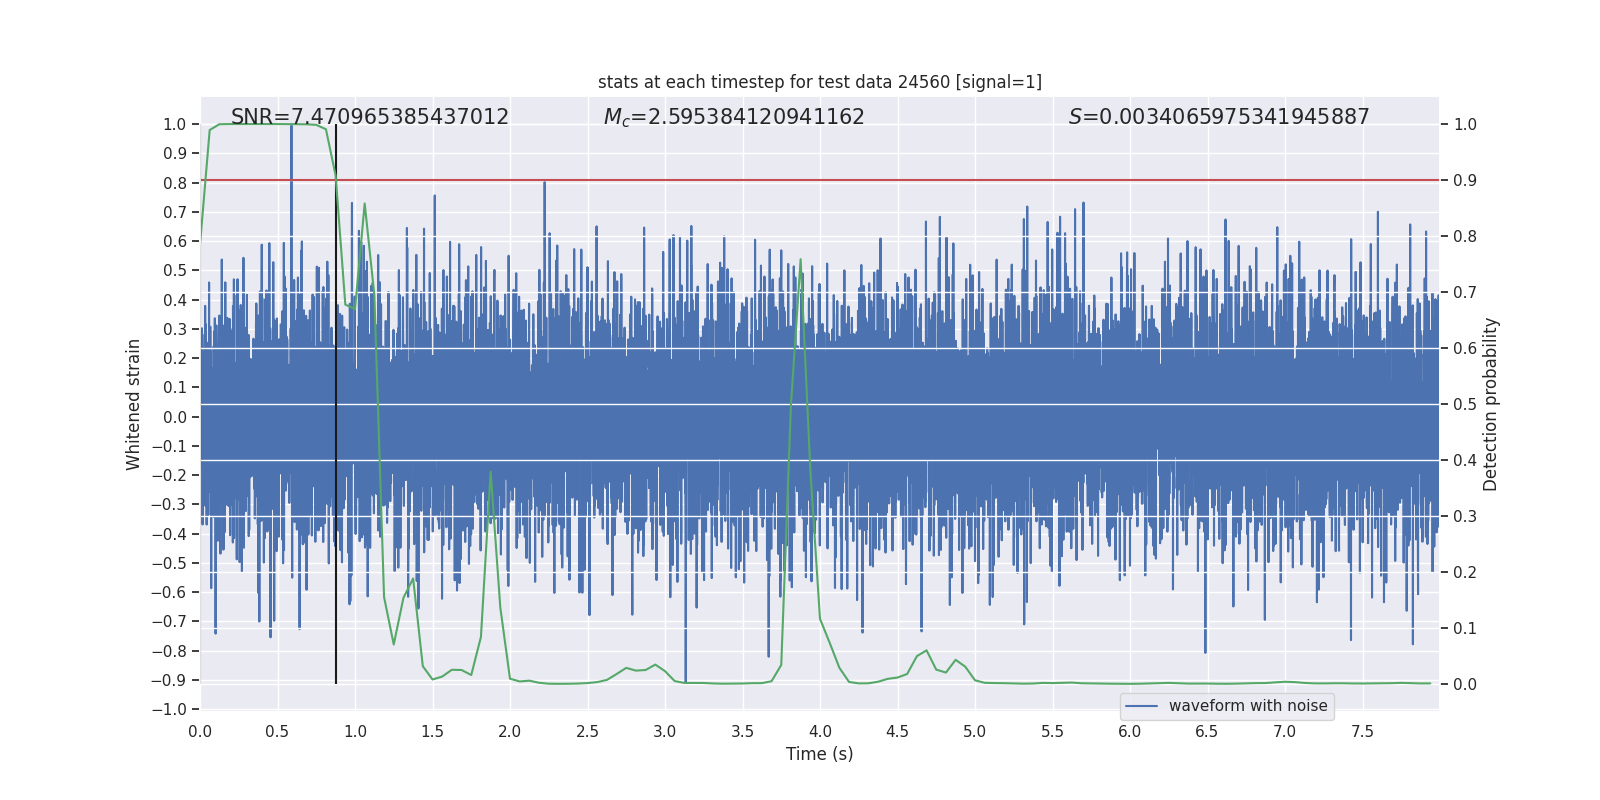This screenshot has width=1600, height=800.
Task: Click the 'Time (s)' x-axis label
Action: click(819, 754)
